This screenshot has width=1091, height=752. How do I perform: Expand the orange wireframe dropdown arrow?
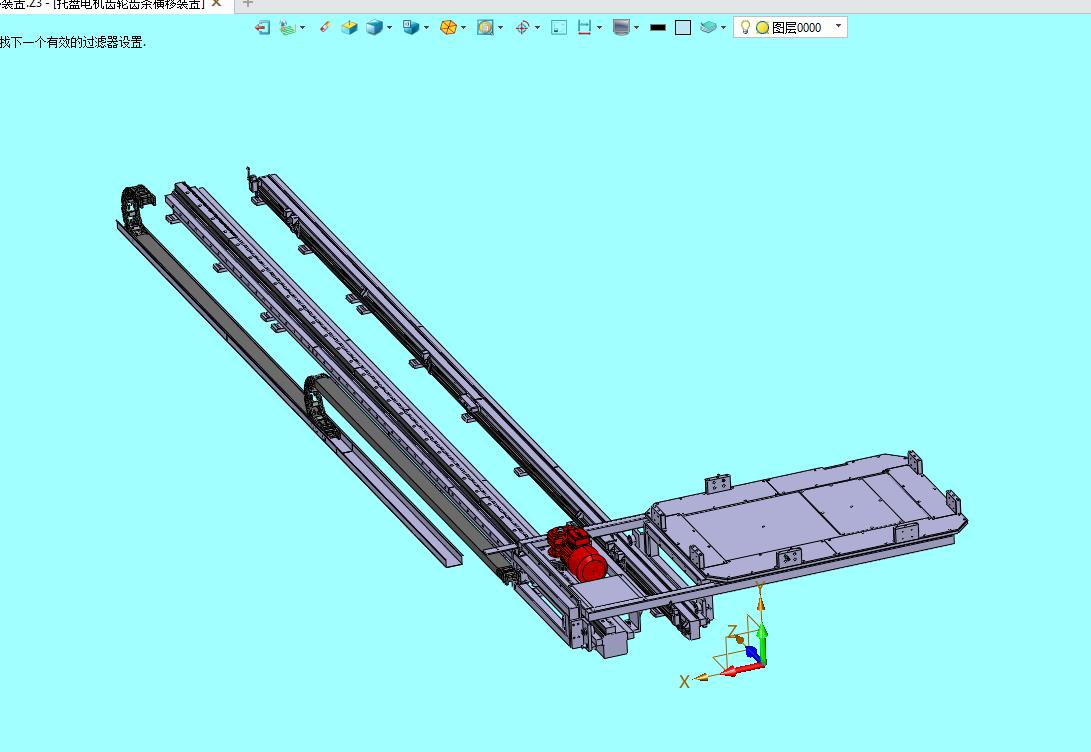pyautogui.click(x=463, y=28)
